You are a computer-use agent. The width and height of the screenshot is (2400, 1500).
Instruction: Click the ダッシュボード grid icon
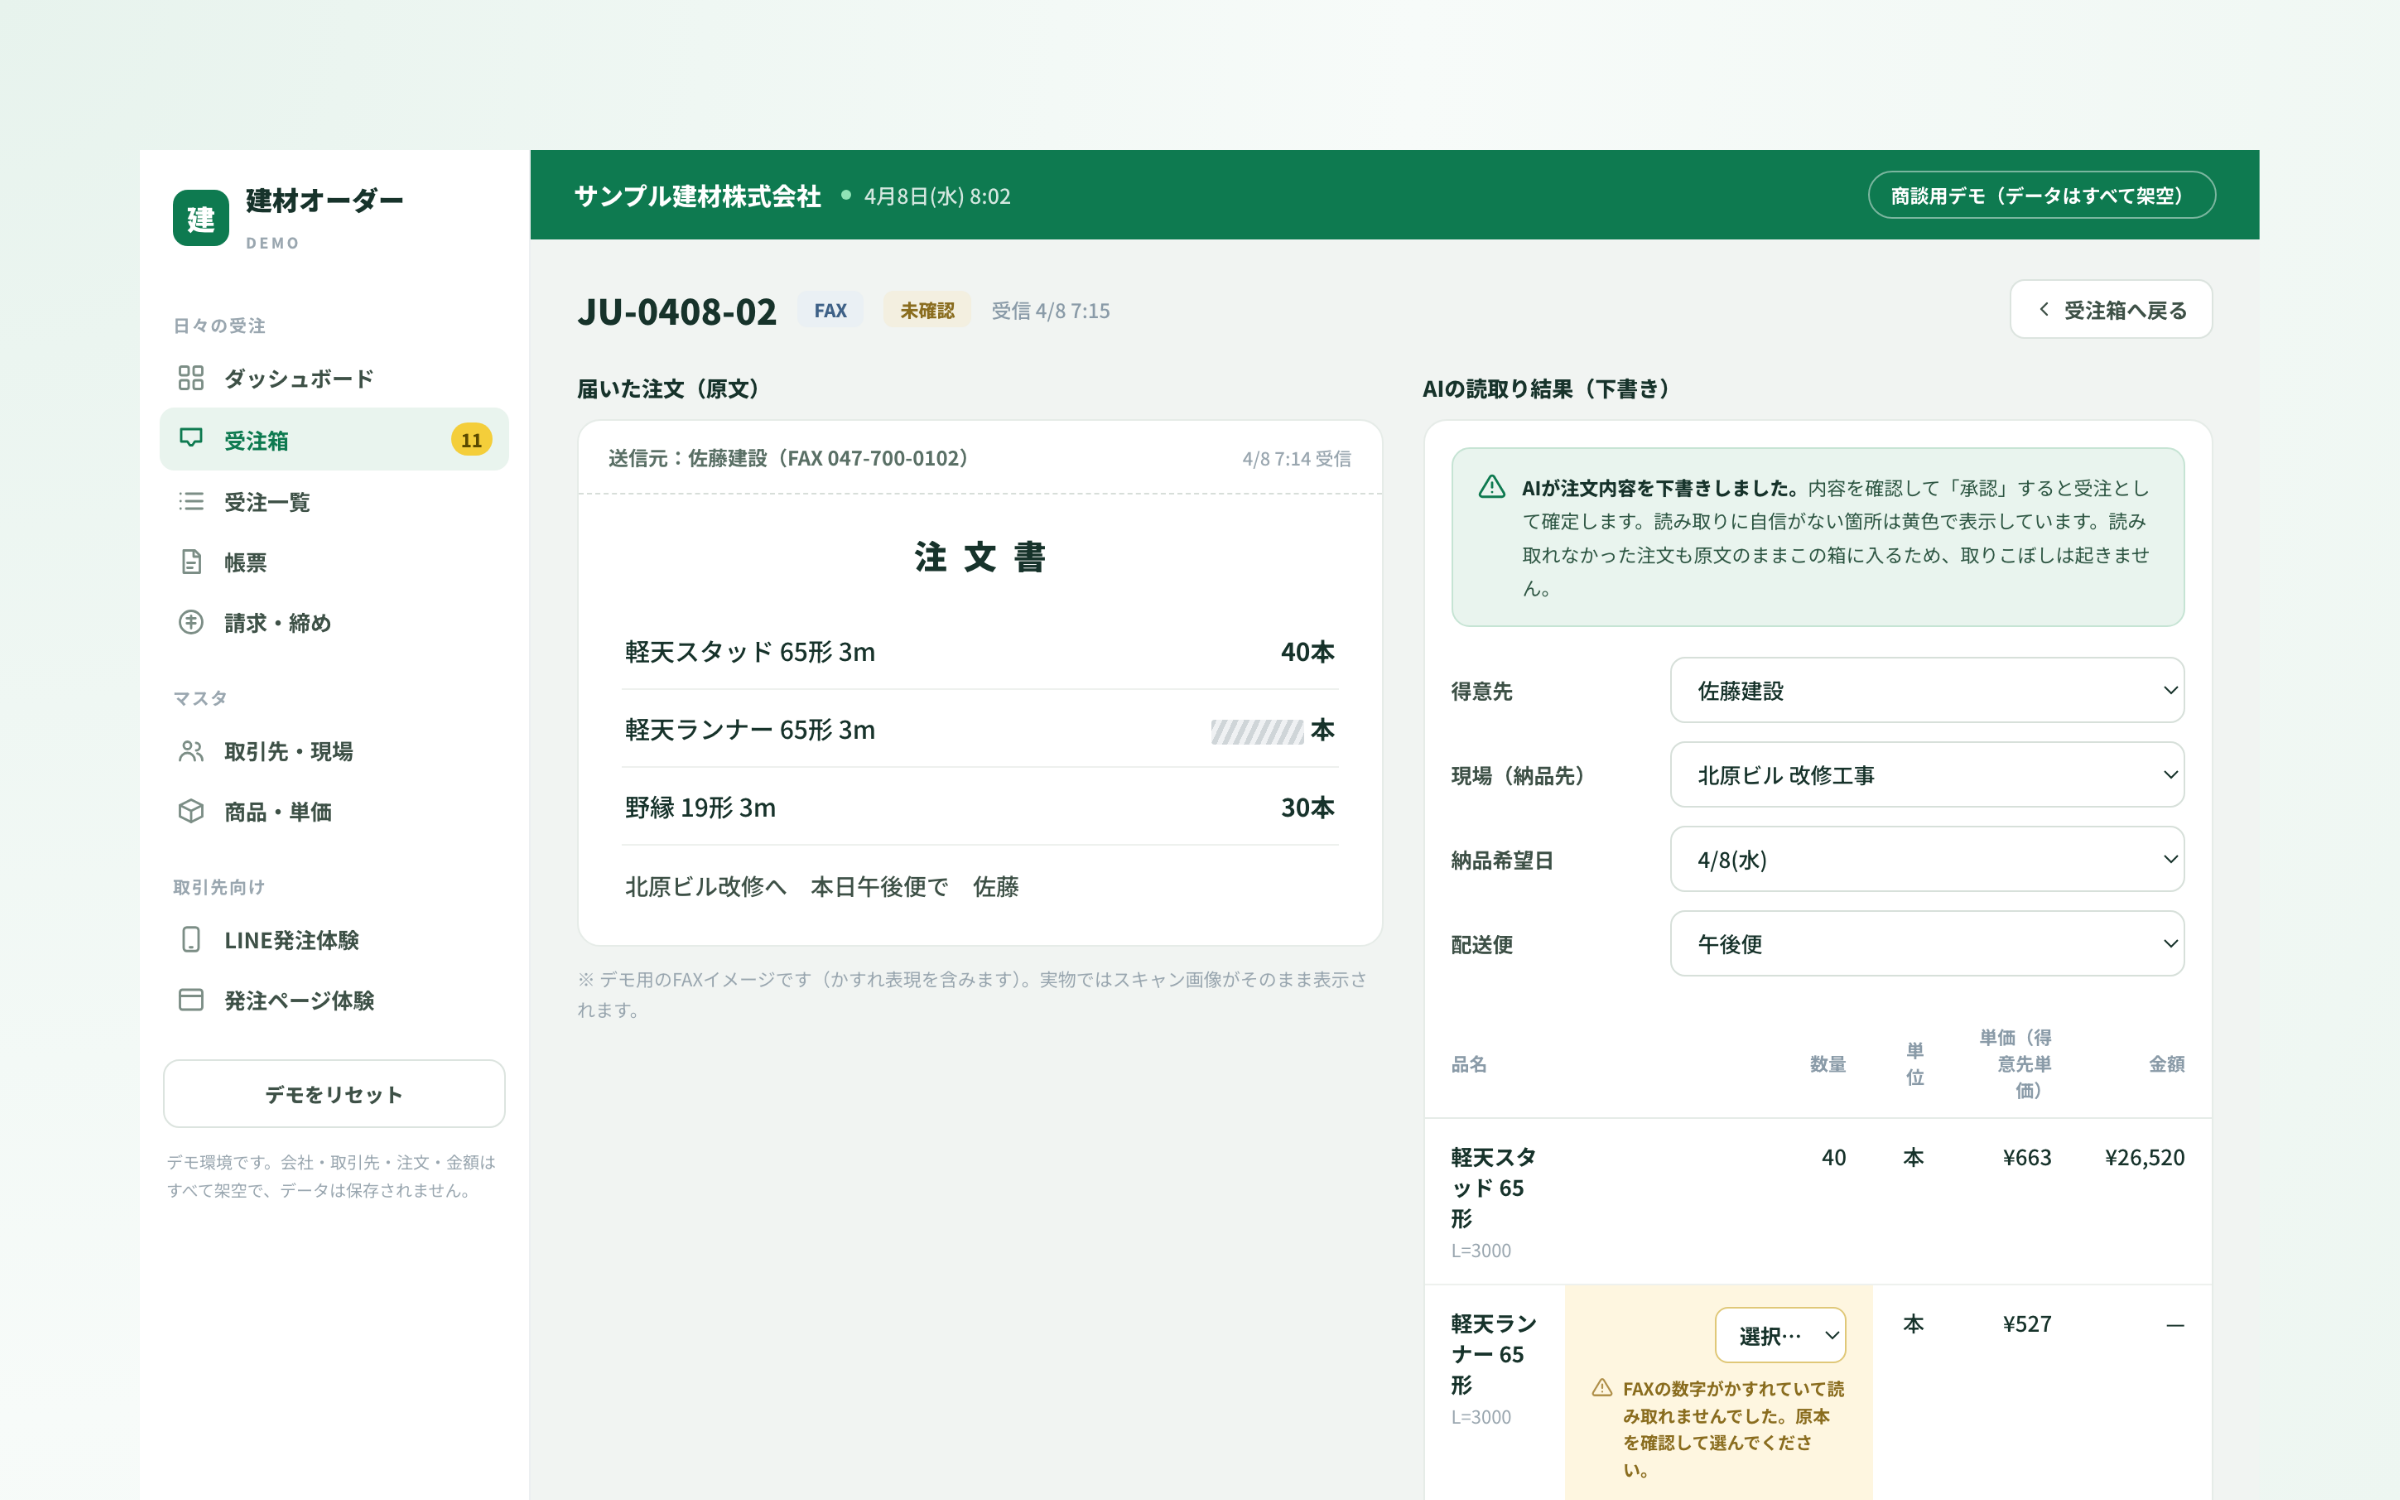click(x=191, y=378)
